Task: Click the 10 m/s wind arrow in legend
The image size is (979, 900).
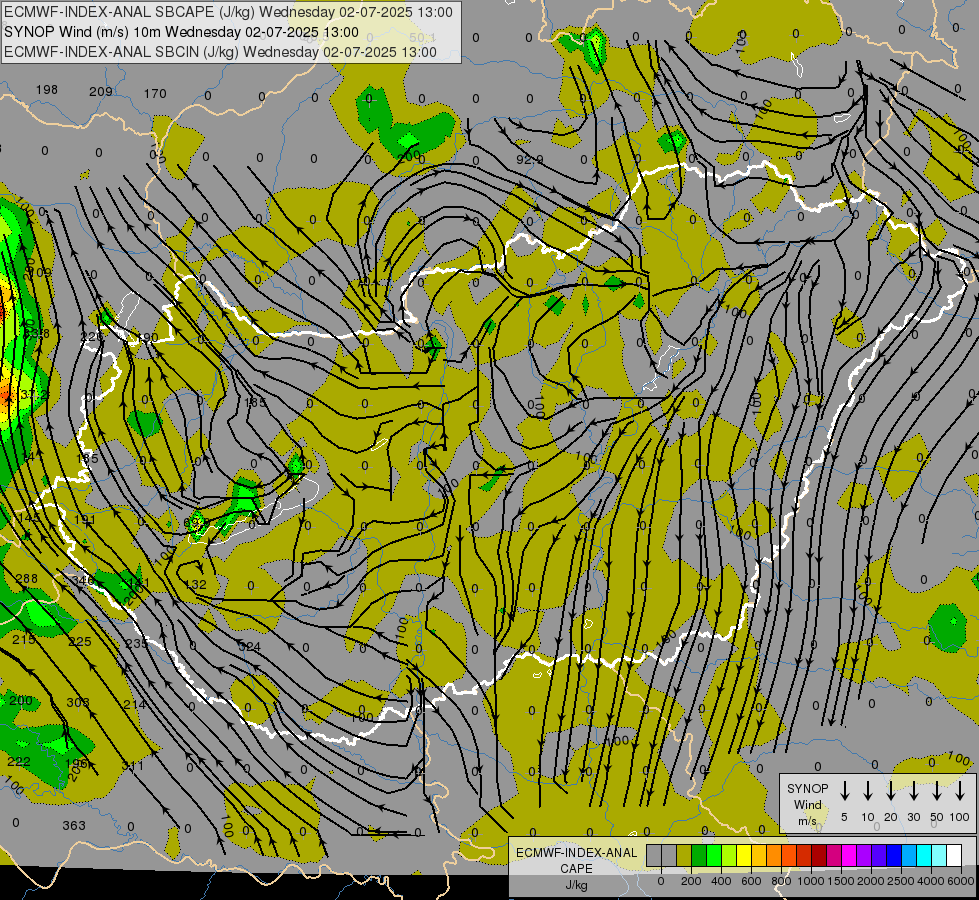Action: (x=868, y=791)
